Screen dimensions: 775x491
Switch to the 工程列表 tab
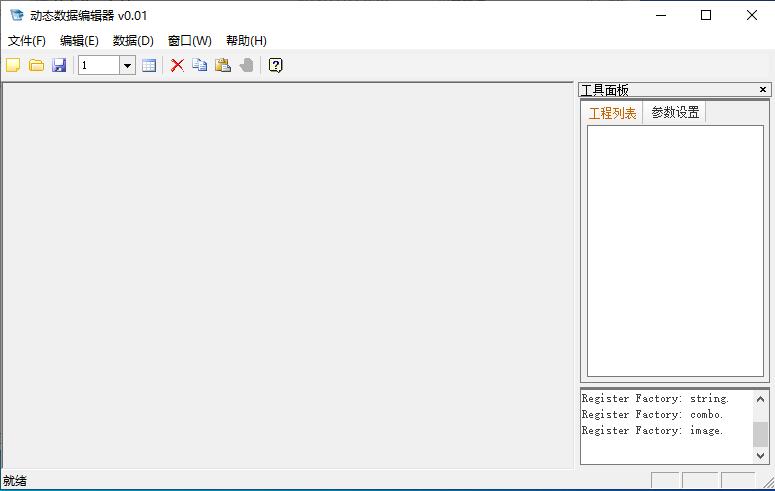click(x=612, y=113)
